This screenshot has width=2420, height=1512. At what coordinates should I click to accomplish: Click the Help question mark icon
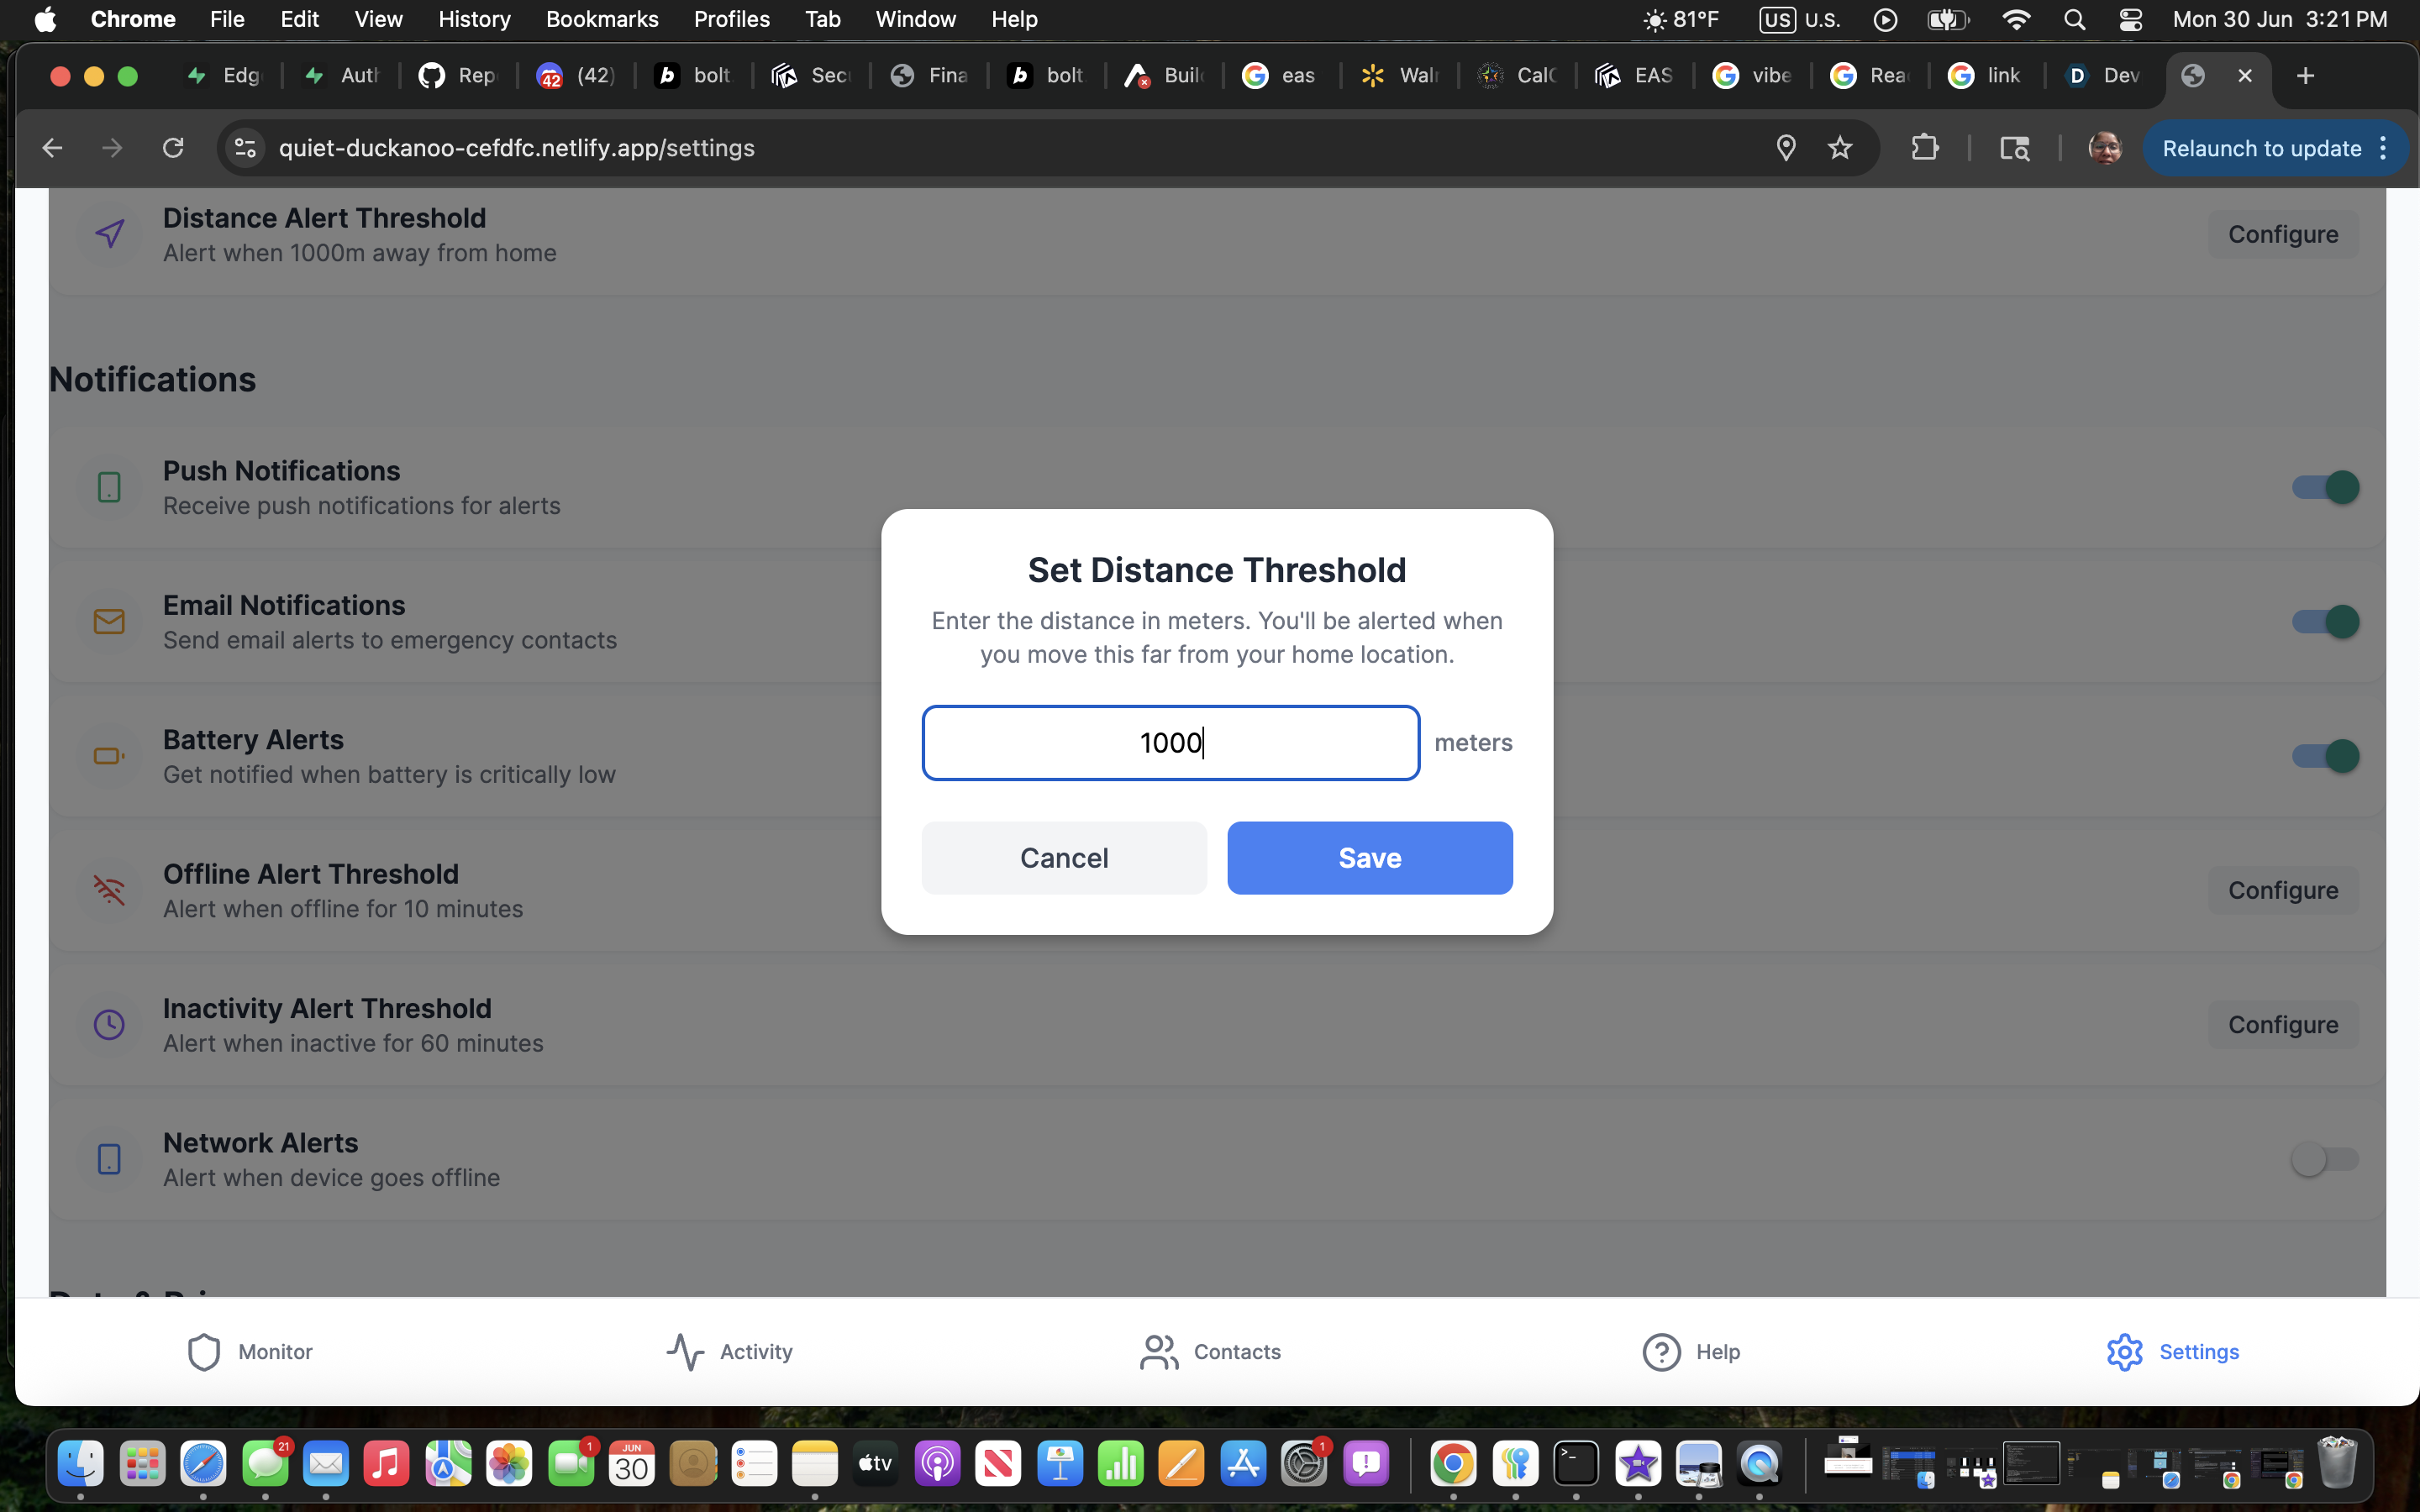click(1661, 1352)
